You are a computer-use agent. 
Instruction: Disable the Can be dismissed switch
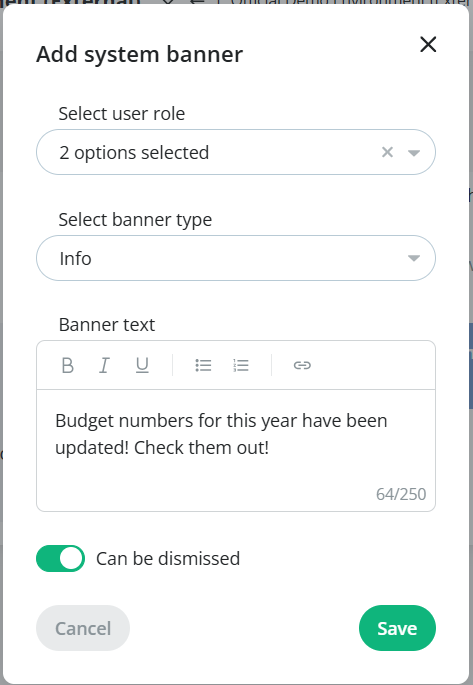pos(60,558)
